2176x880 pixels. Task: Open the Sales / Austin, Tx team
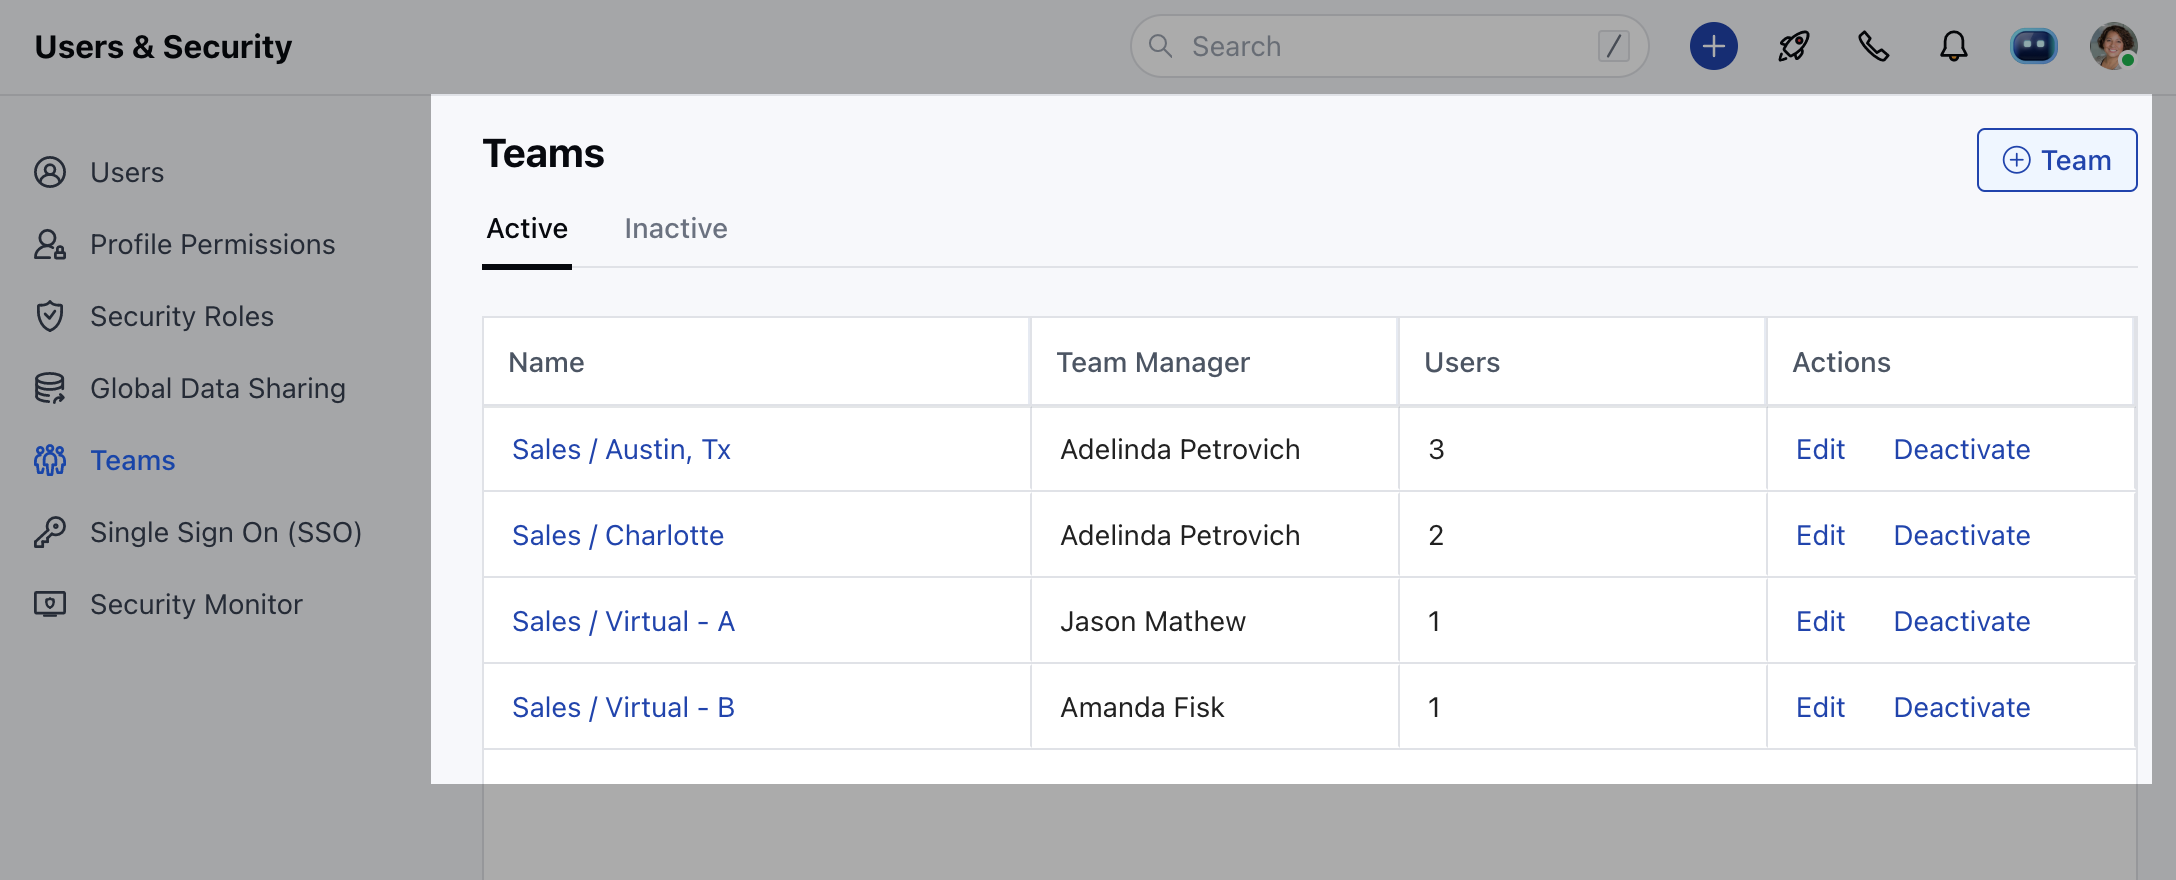[621, 450]
